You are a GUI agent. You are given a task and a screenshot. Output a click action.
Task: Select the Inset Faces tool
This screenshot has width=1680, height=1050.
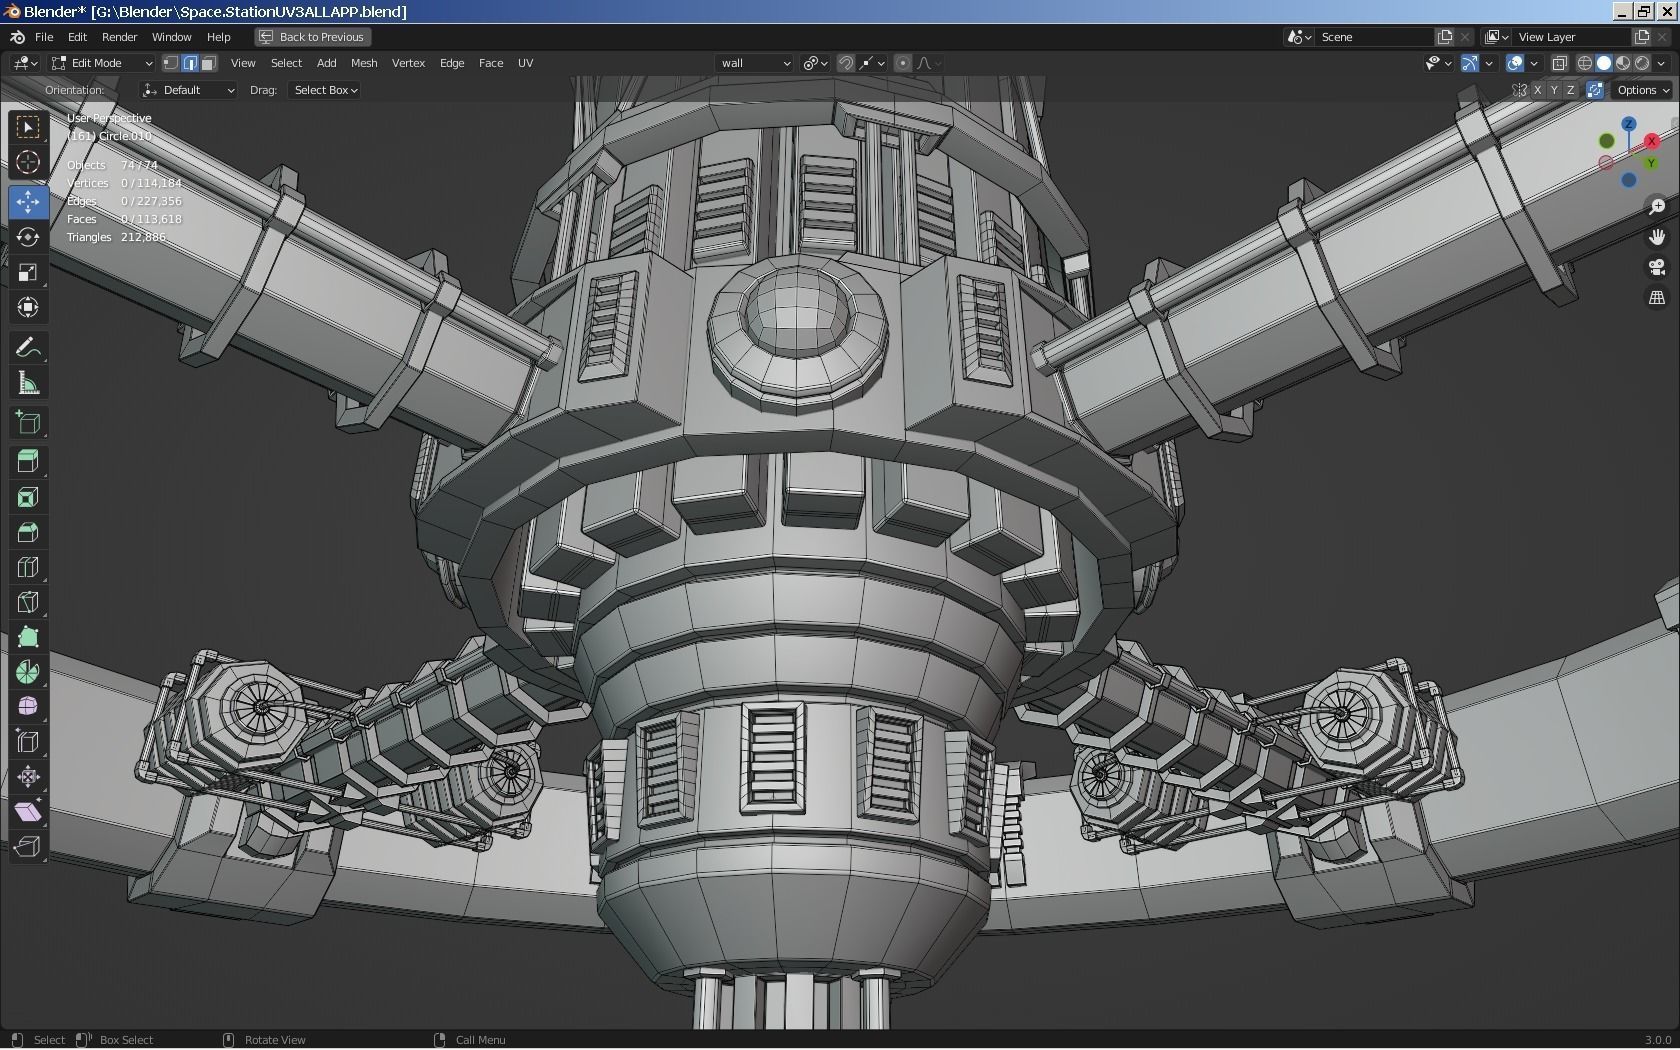pyautogui.click(x=28, y=497)
